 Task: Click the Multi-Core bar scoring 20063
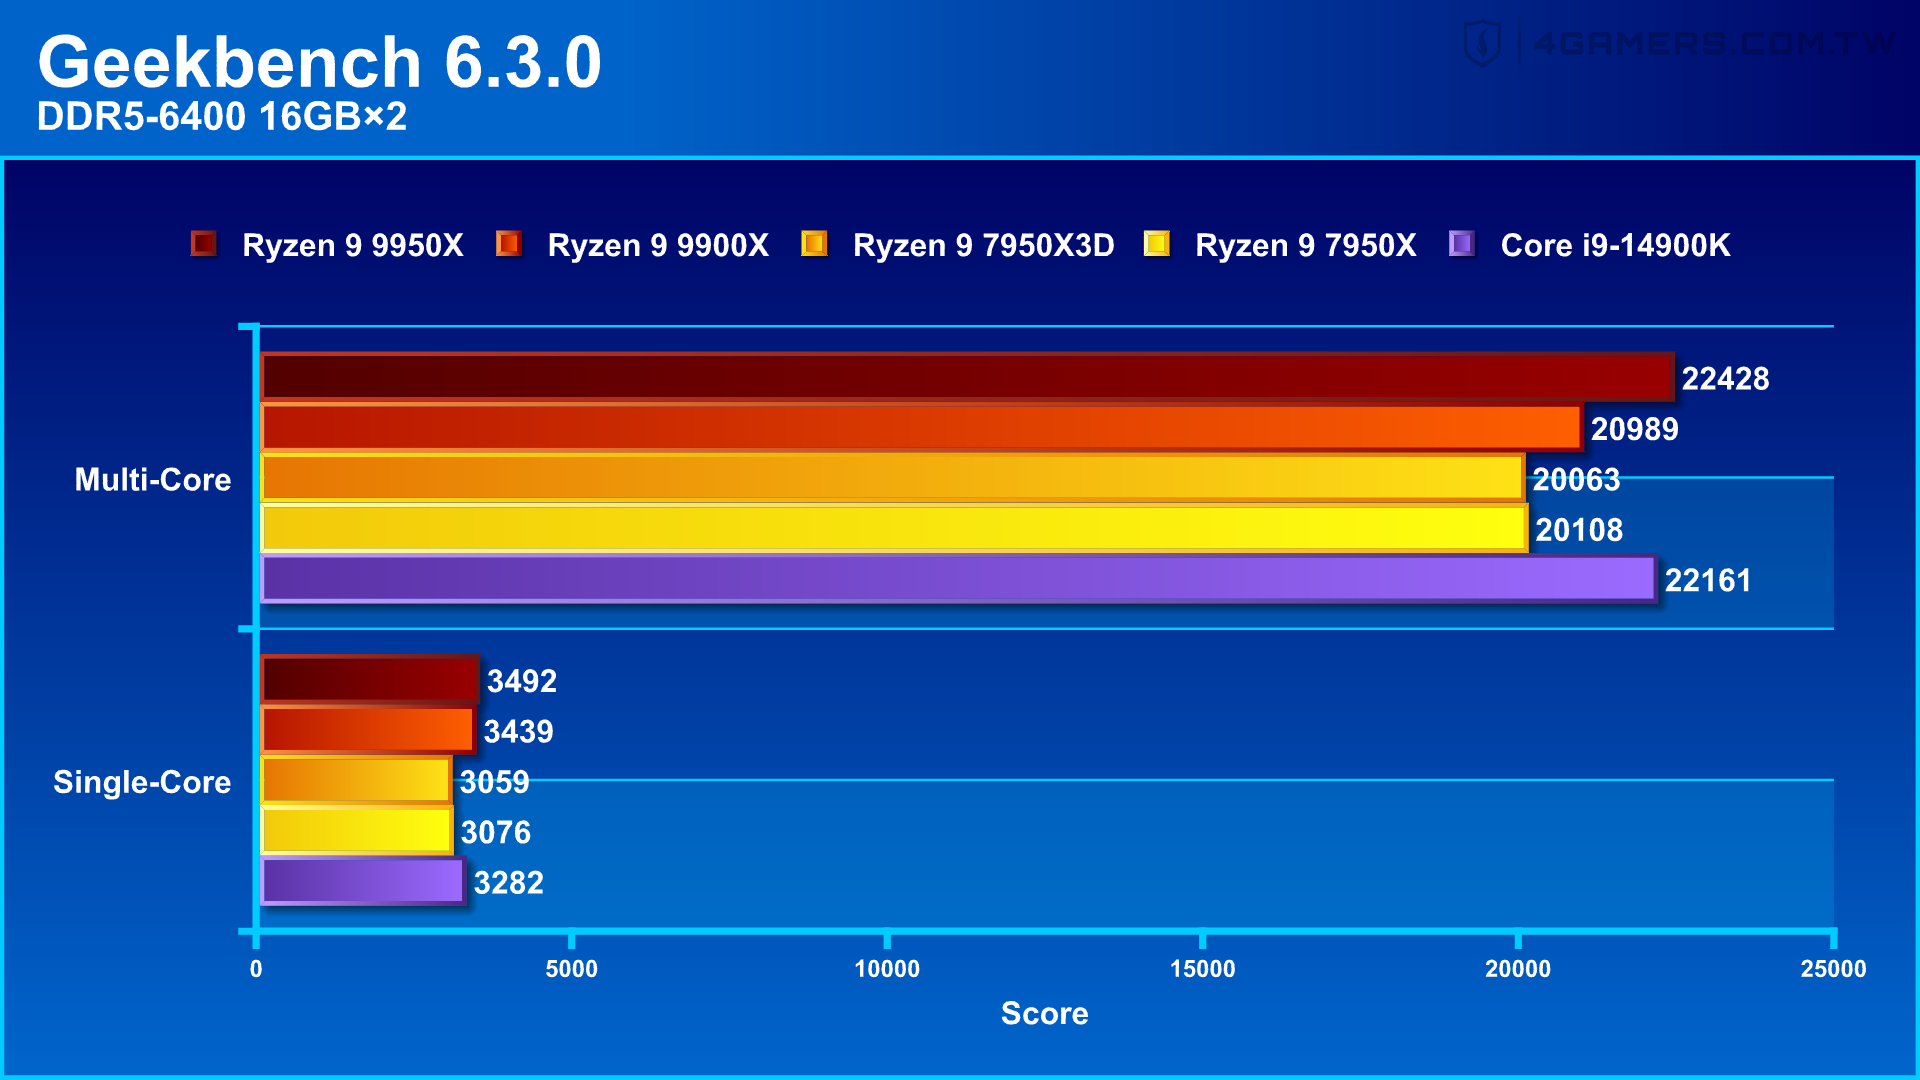click(893, 478)
